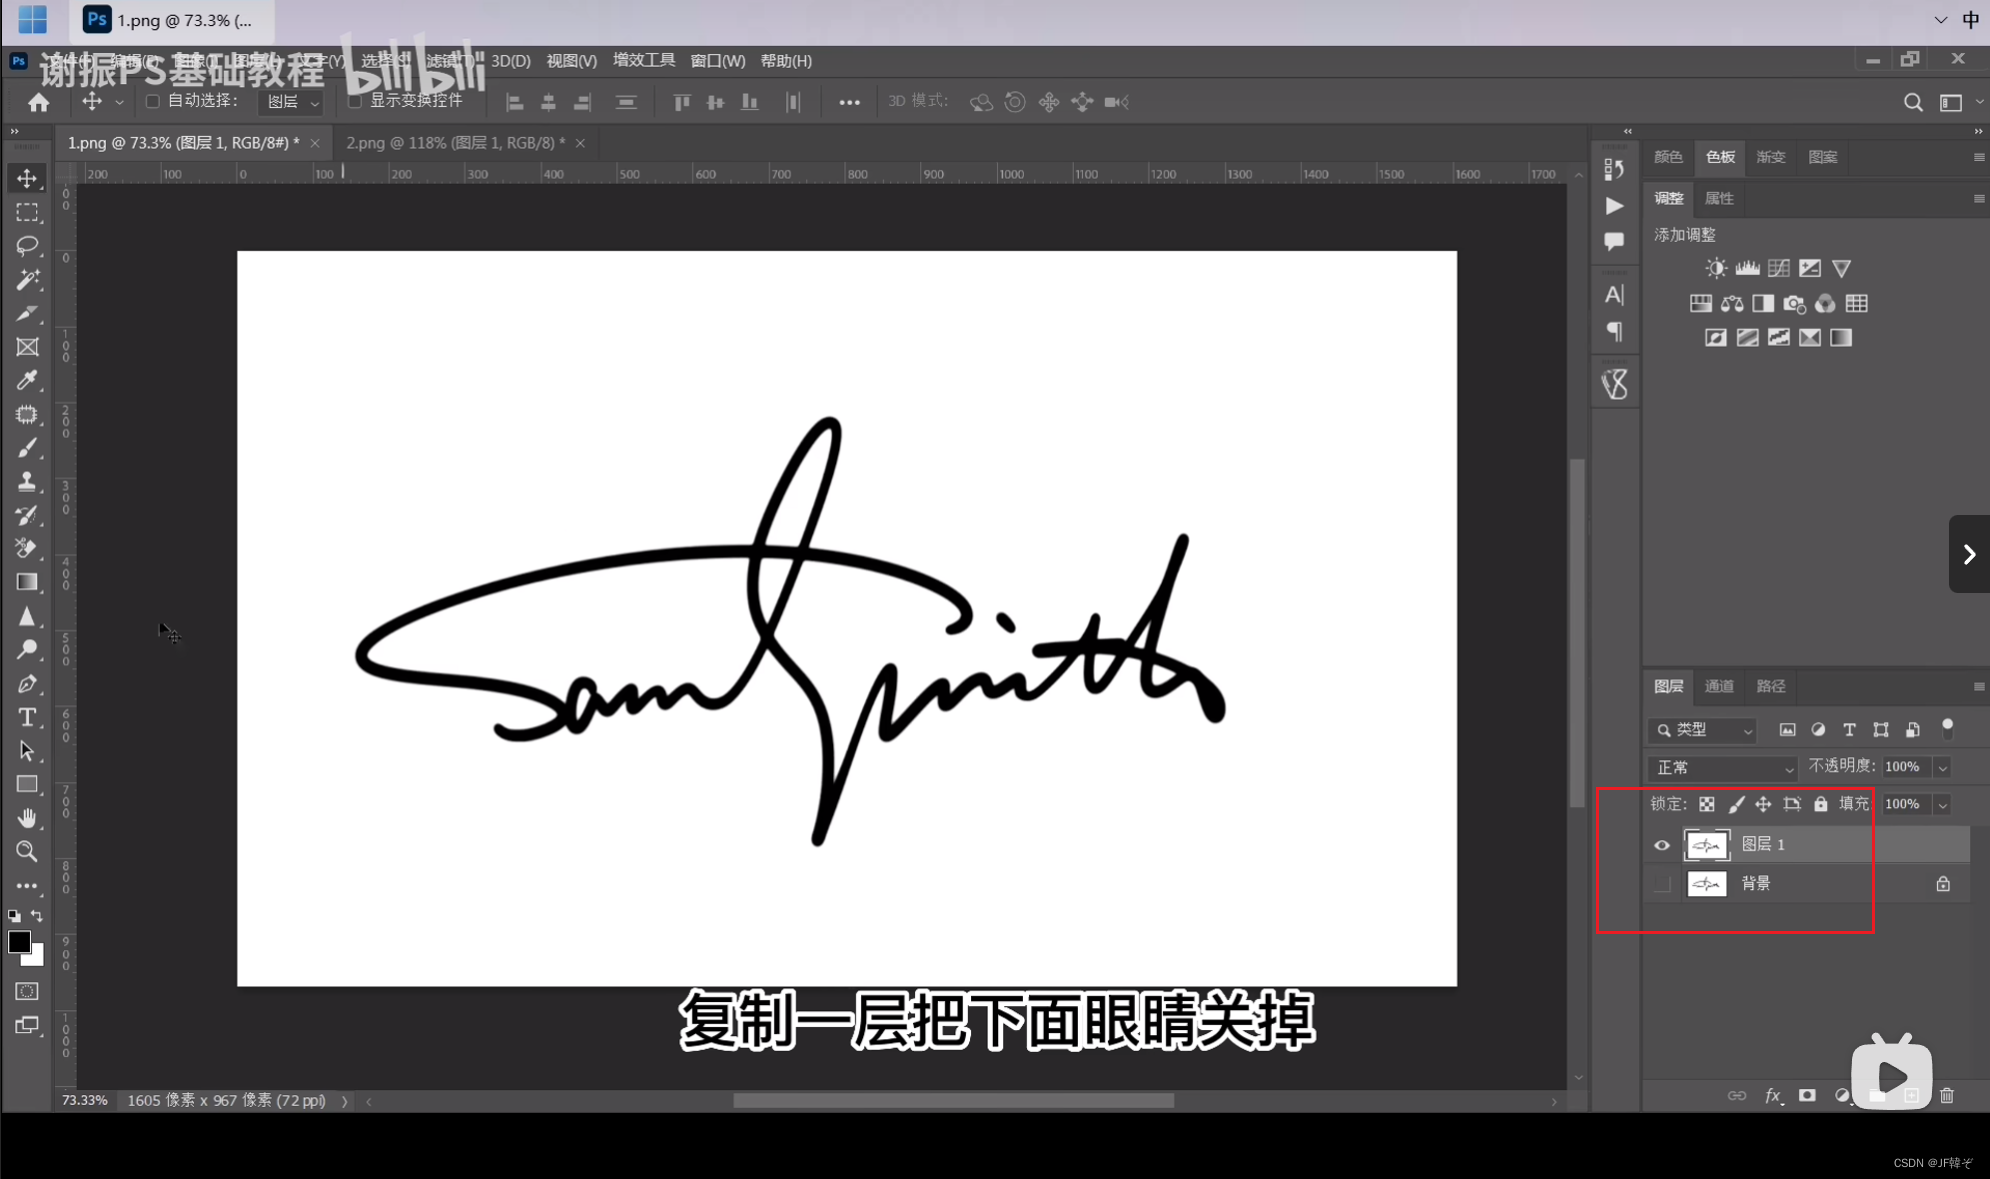Hide the 图层 1 layer visibility eye

(x=1662, y=845)
